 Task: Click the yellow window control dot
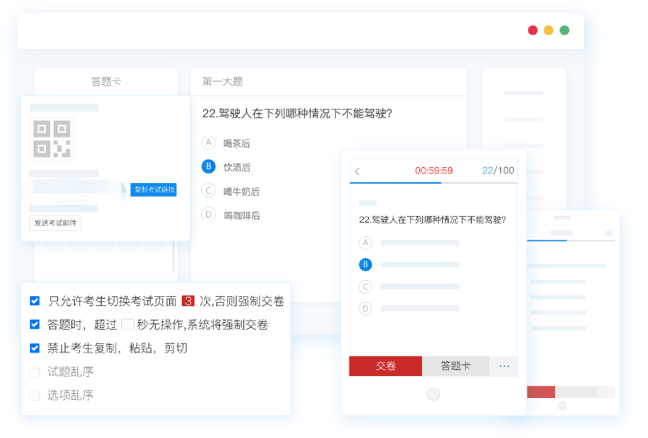click(x=548, y=30)
